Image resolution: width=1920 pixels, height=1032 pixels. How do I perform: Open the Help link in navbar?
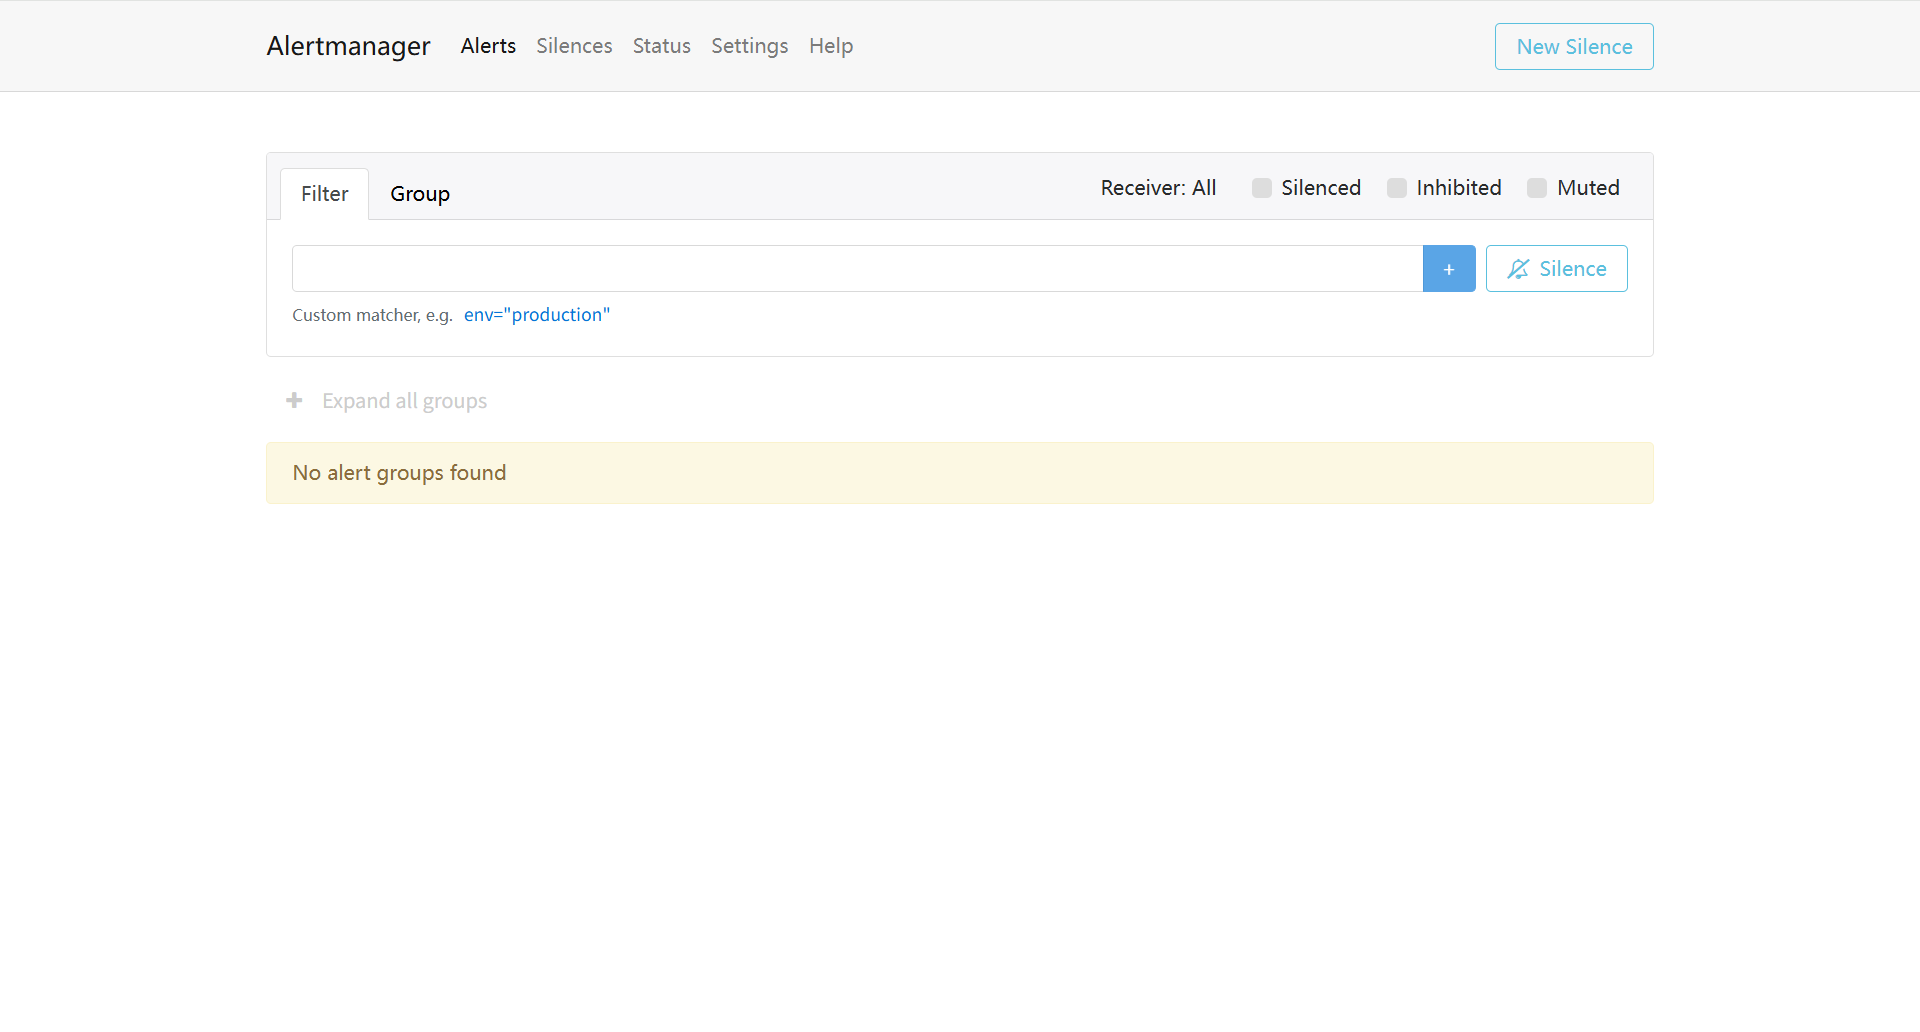tap(830, 46)
